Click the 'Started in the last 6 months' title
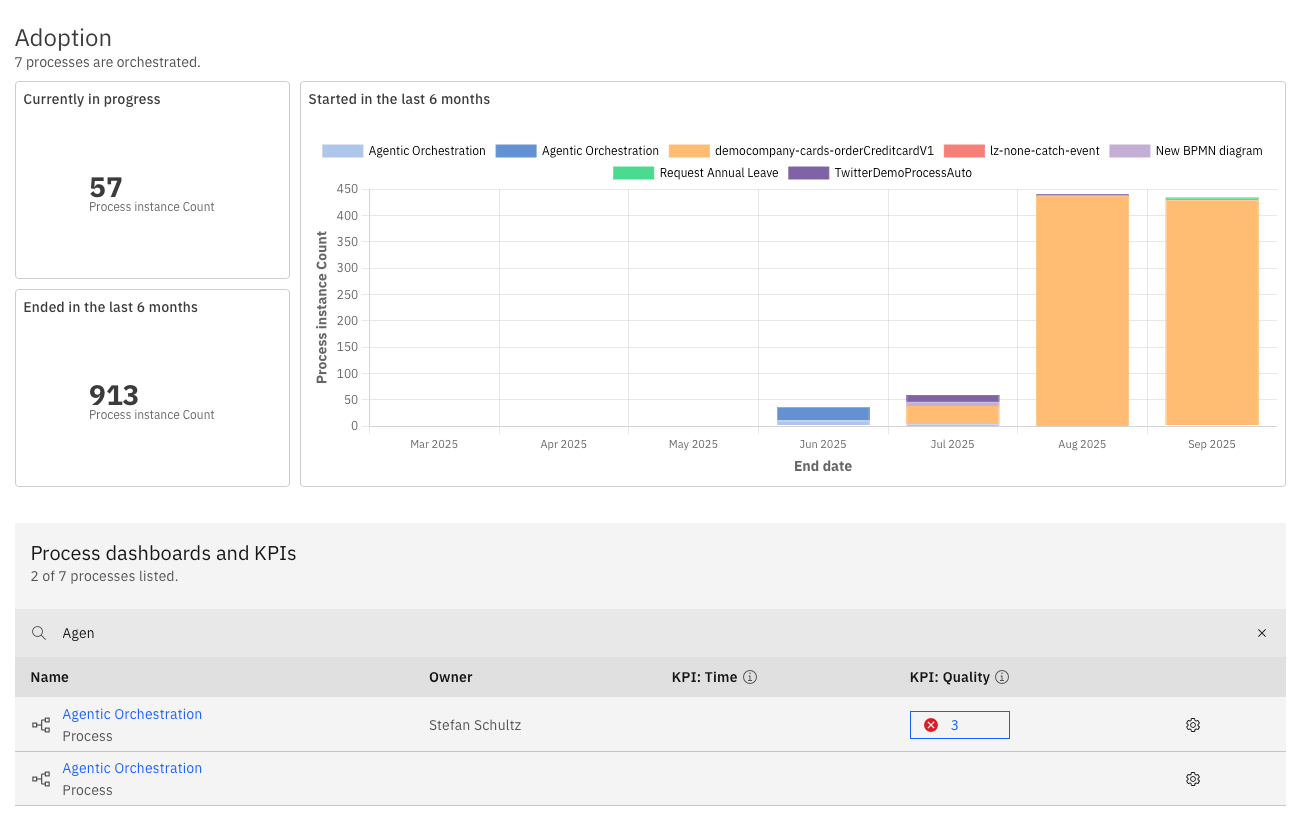This screenshot has width=1294, height=813. click(x=399, y=99)
